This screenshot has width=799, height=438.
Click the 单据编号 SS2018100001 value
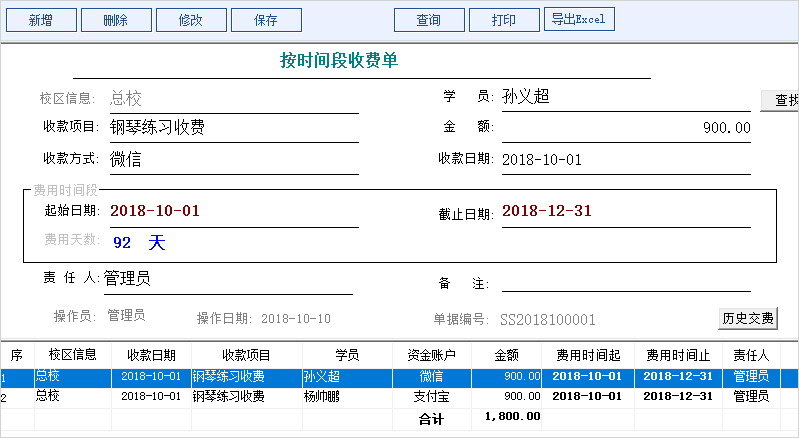tap(548, 320)
